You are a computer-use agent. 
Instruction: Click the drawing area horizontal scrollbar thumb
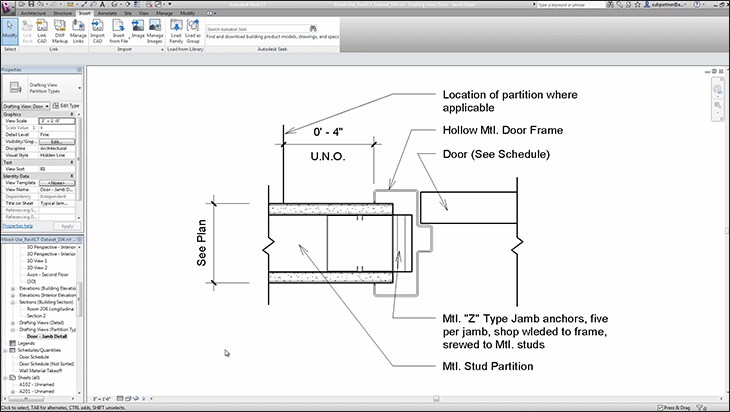coord(436,399)
